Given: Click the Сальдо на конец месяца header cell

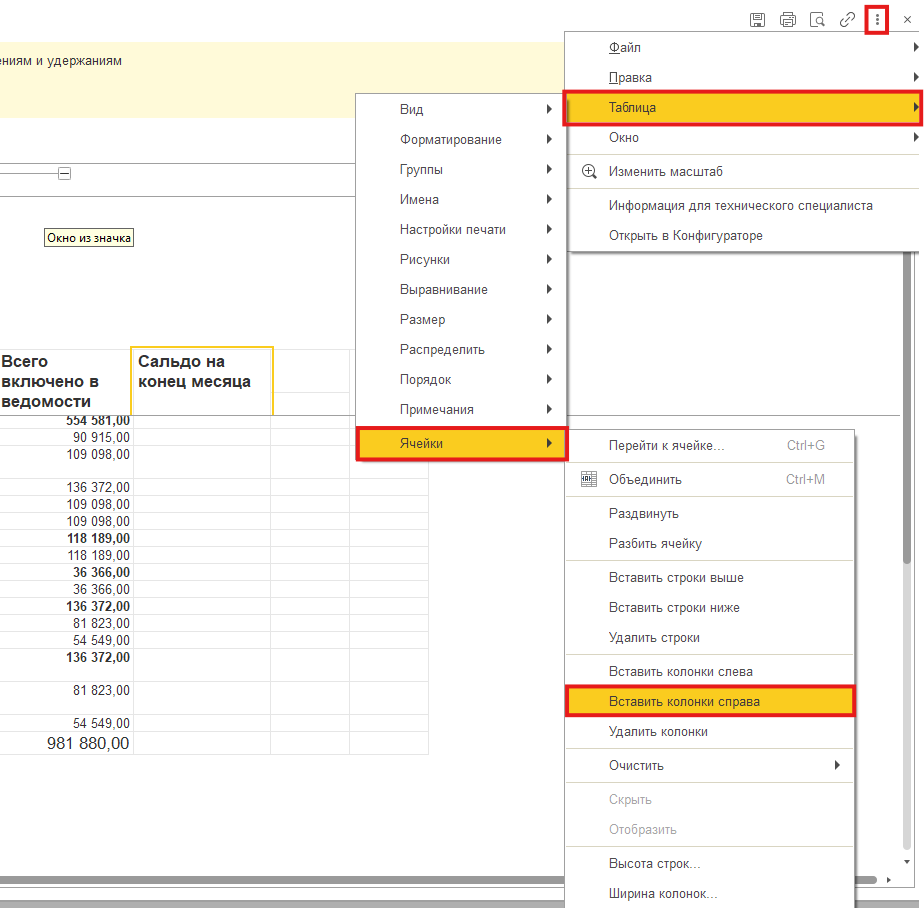Looking at the screenshot, I should coord(202,381).
